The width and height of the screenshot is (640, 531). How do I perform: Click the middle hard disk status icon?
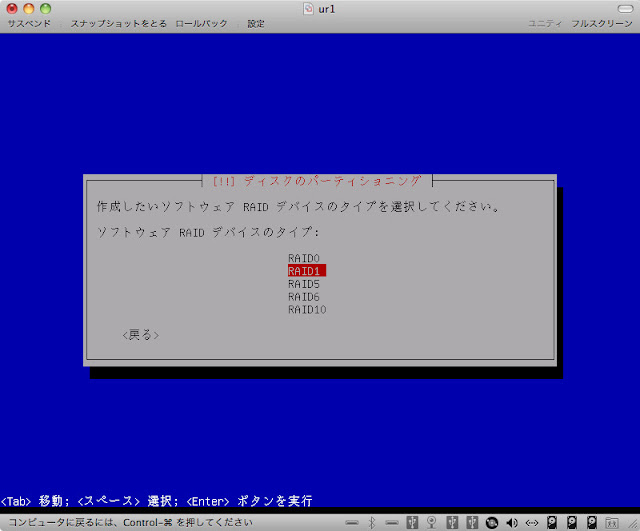(x=572, y=522)
